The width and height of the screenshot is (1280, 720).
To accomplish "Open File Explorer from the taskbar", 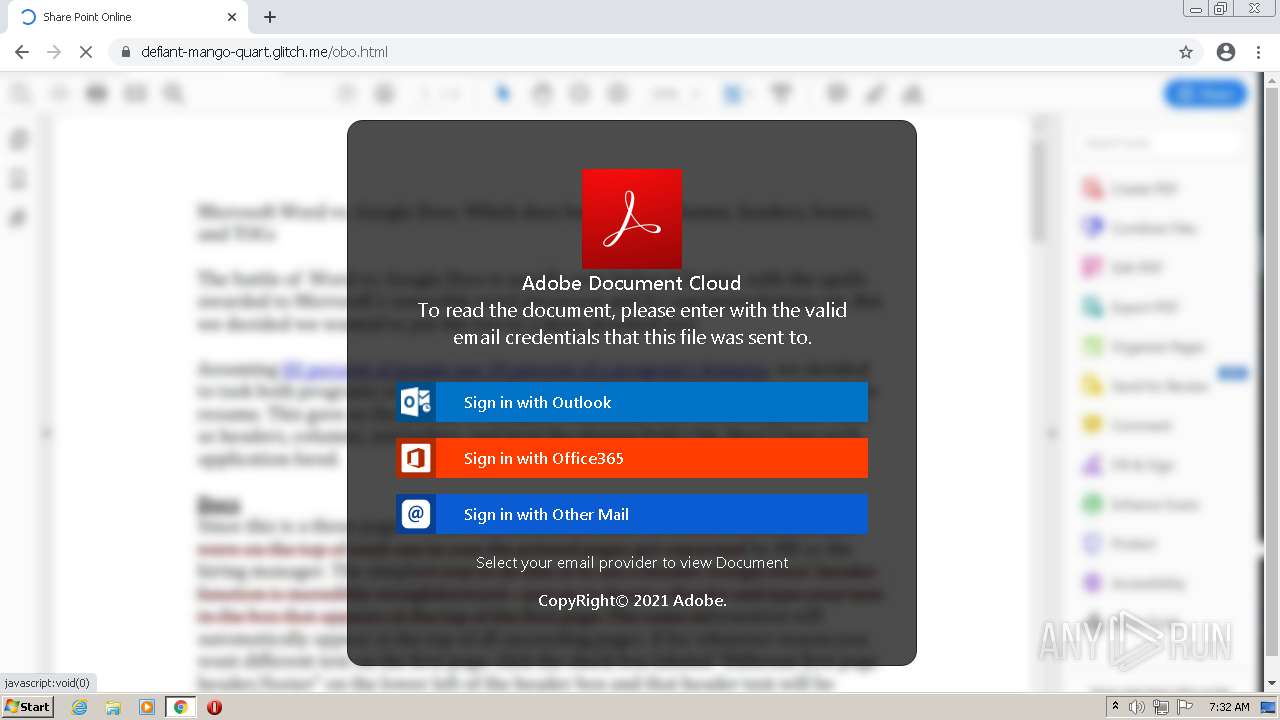I will click(113, 707).
